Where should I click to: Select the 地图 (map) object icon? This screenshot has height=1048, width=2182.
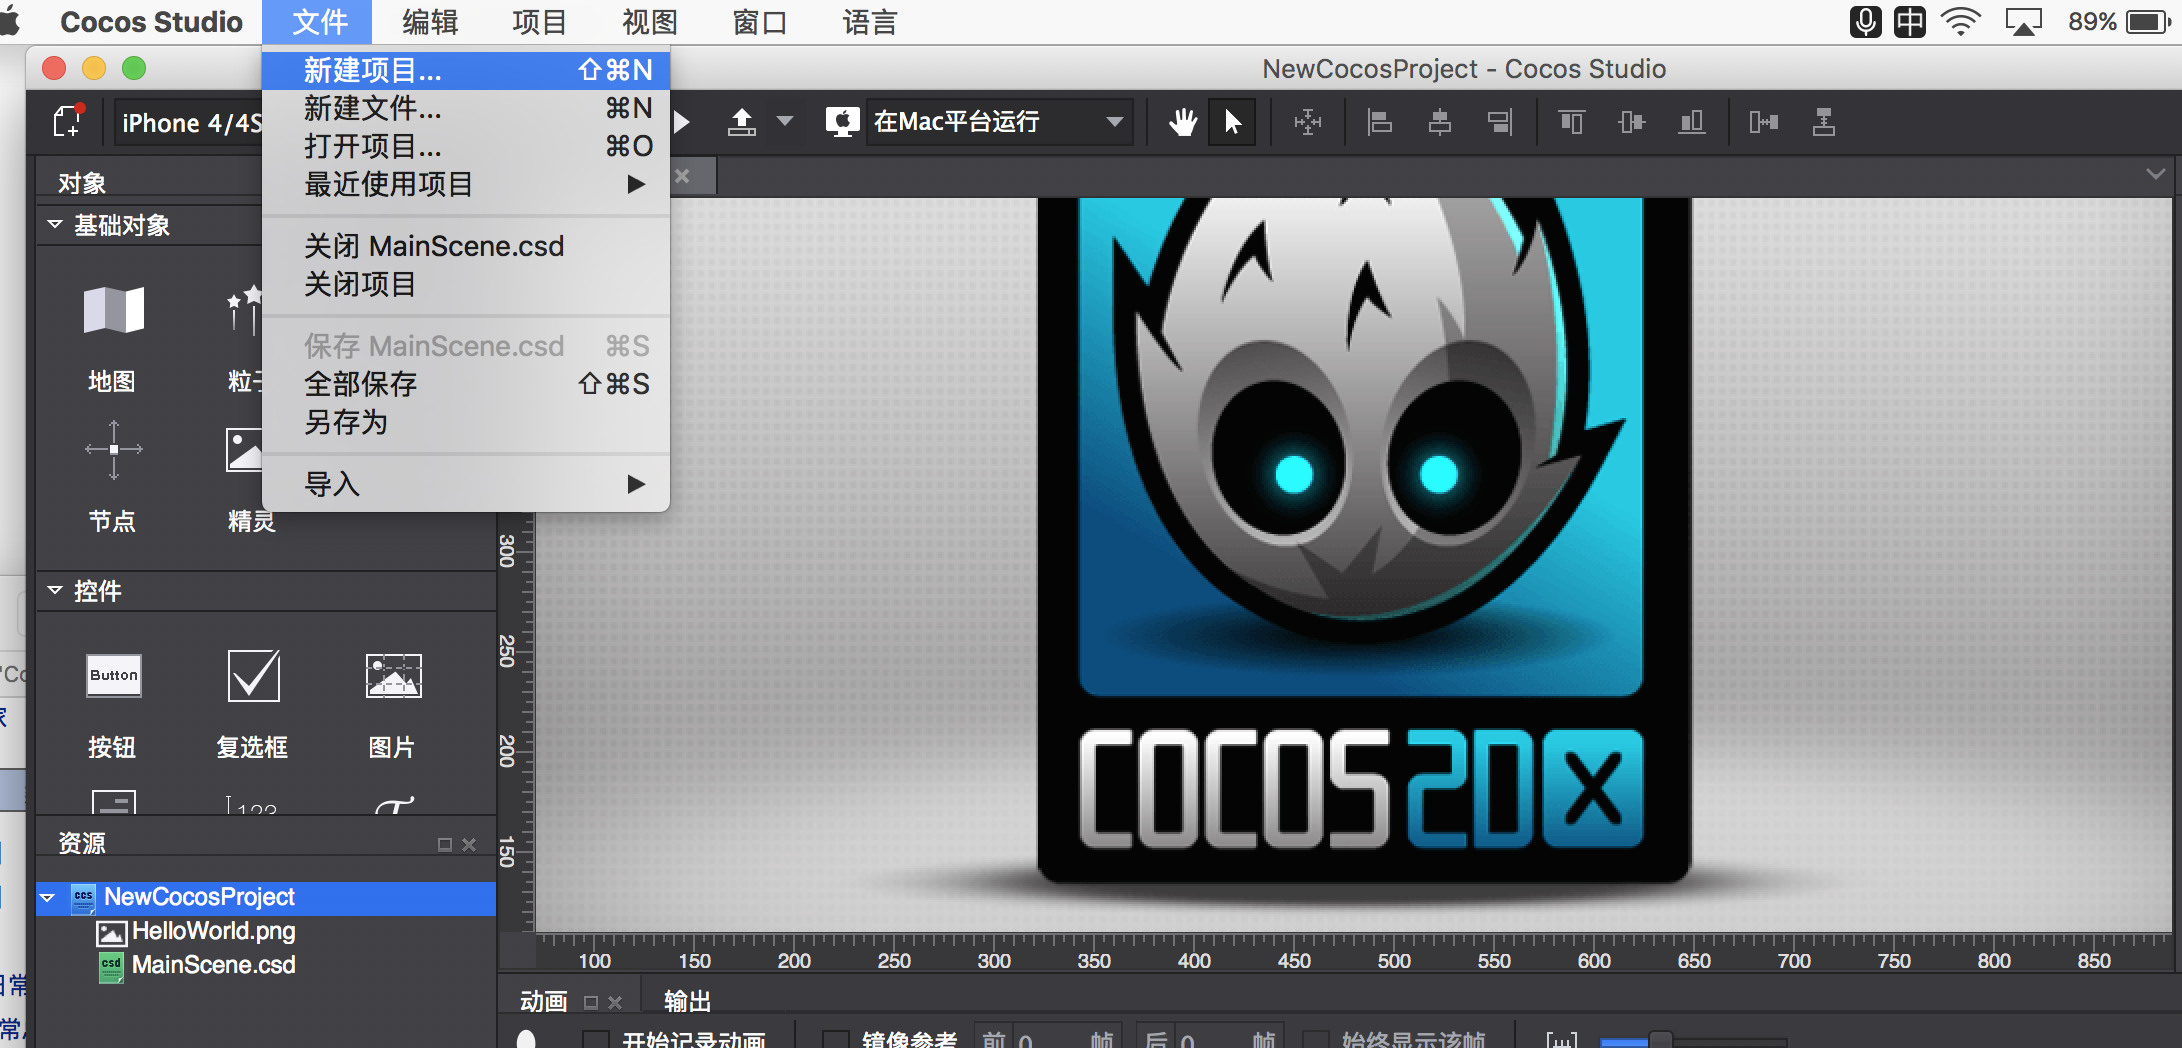(113, 310)
